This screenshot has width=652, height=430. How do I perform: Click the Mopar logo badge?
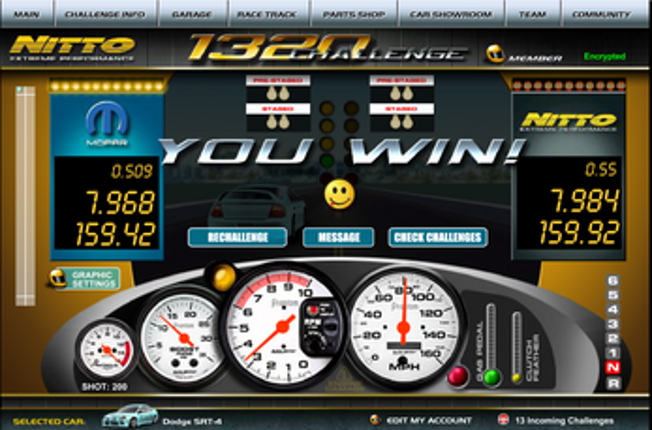[x=107, y=124]
